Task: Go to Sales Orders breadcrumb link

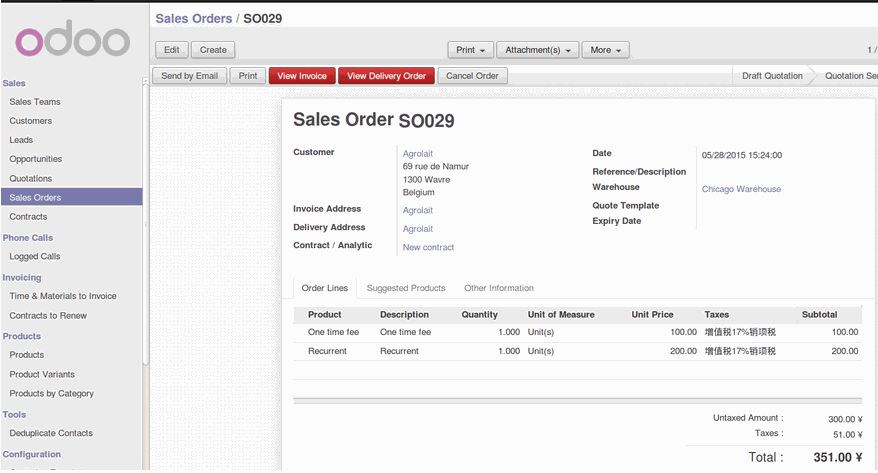Action: 193,19
